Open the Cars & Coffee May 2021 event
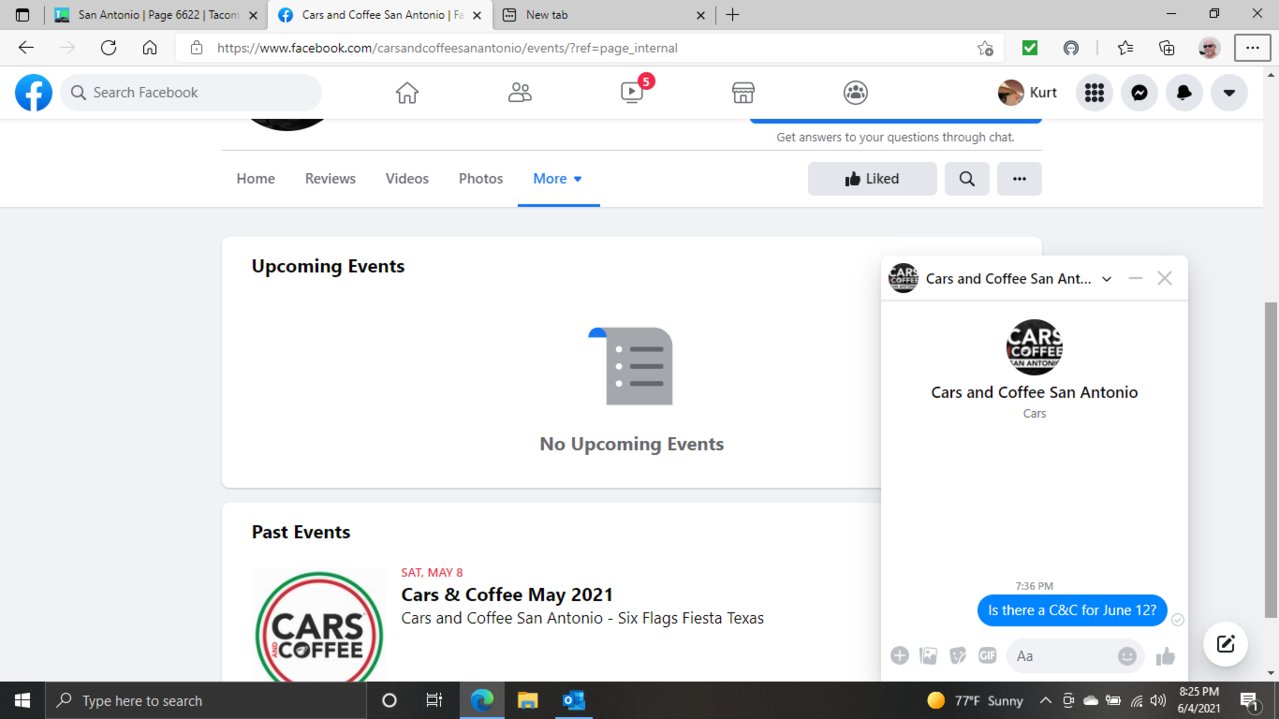Viewport: 1279px width, 719px height. tap(507, 595)
